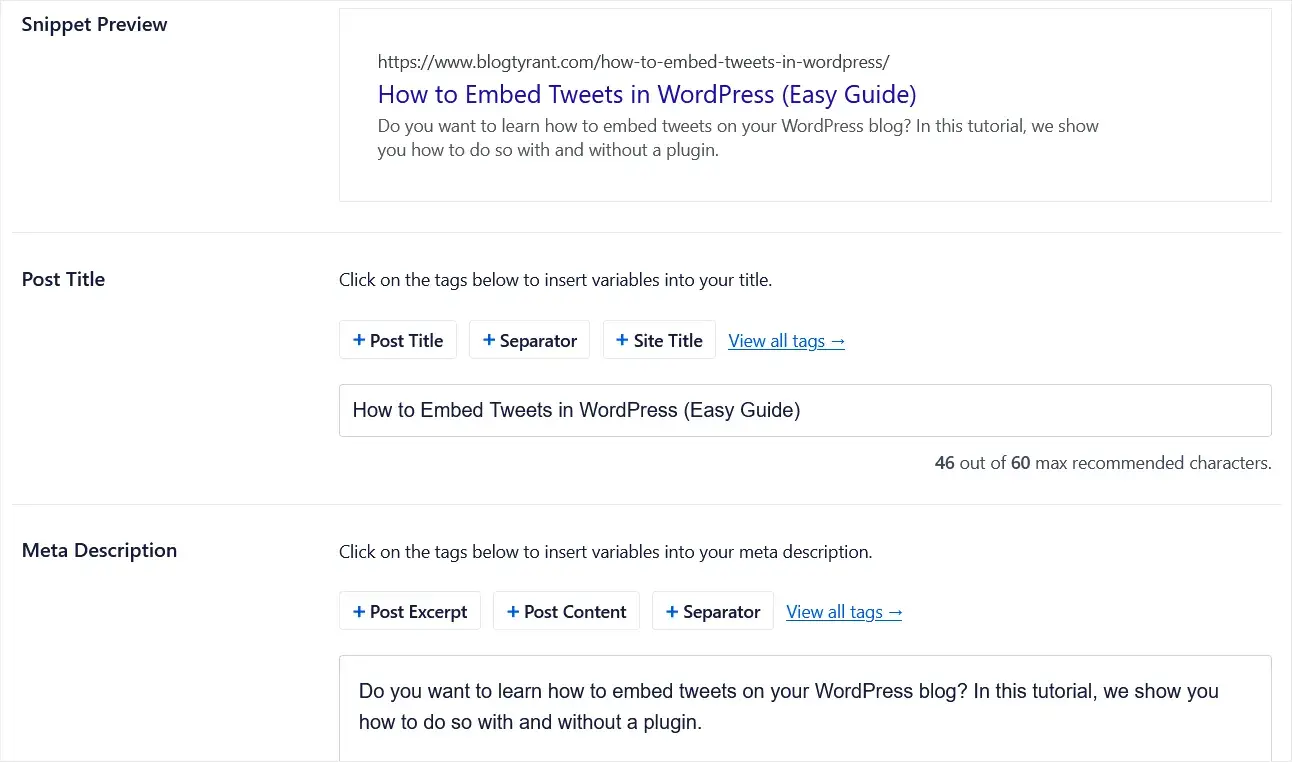Insert the Site Title tag into title
The image size is (1292, 762).
(660, 340)
